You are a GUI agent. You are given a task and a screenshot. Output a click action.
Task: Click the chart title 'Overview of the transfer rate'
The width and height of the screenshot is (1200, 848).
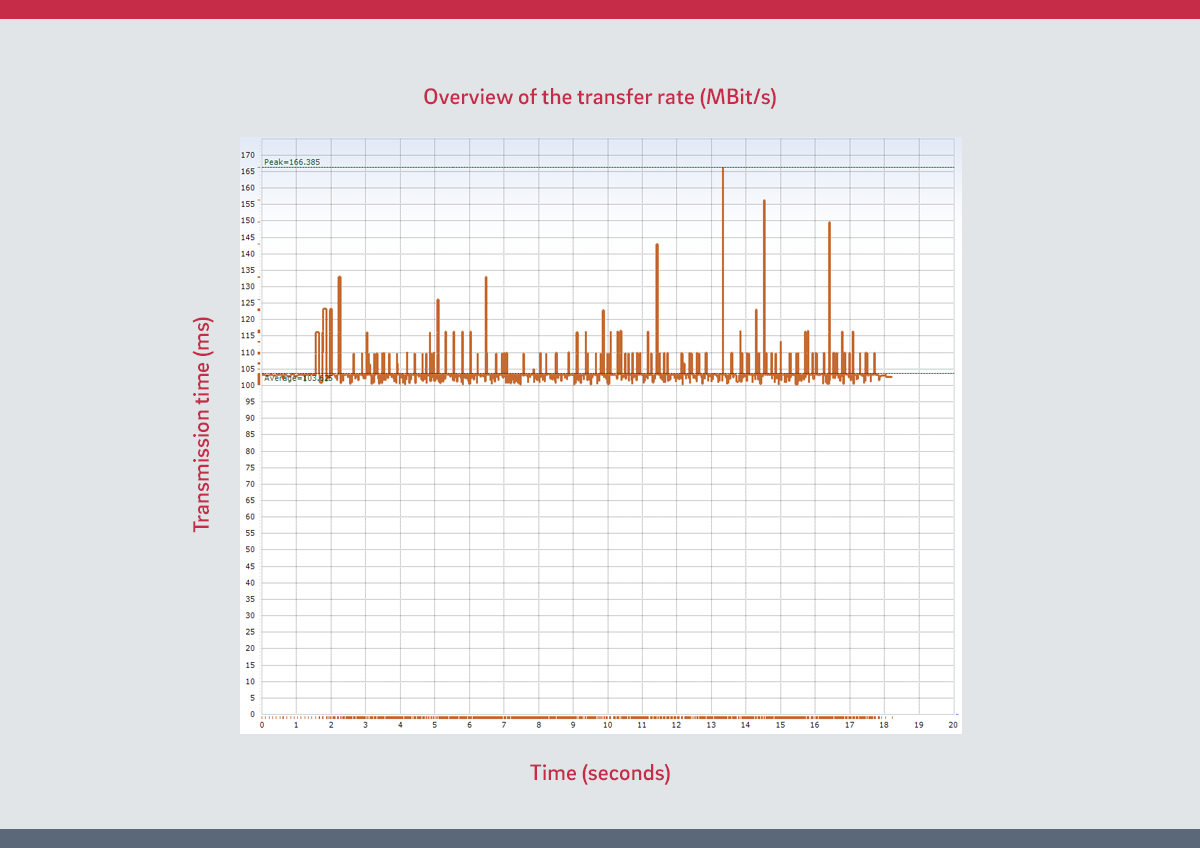tap(600, 97)
